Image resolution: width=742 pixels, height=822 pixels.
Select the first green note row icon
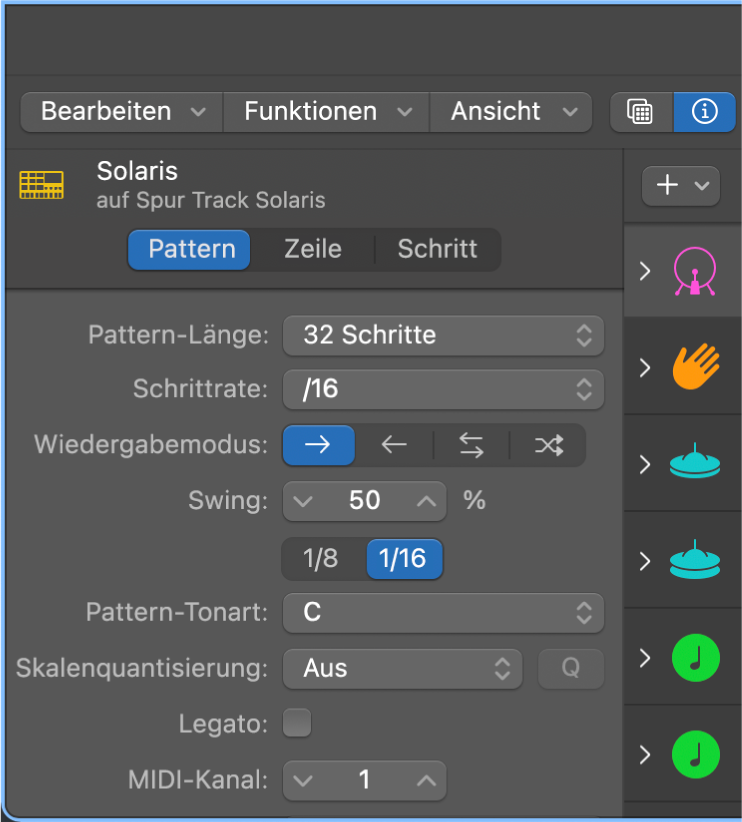pos(694,657)
